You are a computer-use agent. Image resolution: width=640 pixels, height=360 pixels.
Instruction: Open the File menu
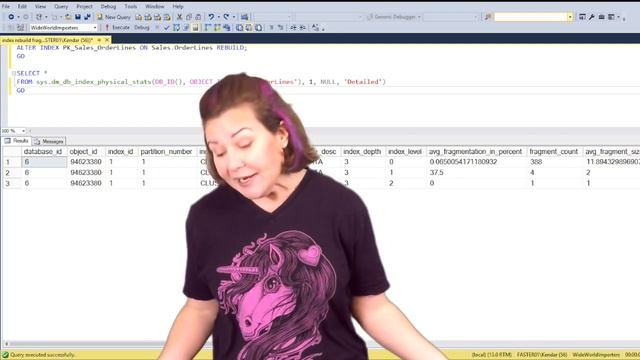6,7
